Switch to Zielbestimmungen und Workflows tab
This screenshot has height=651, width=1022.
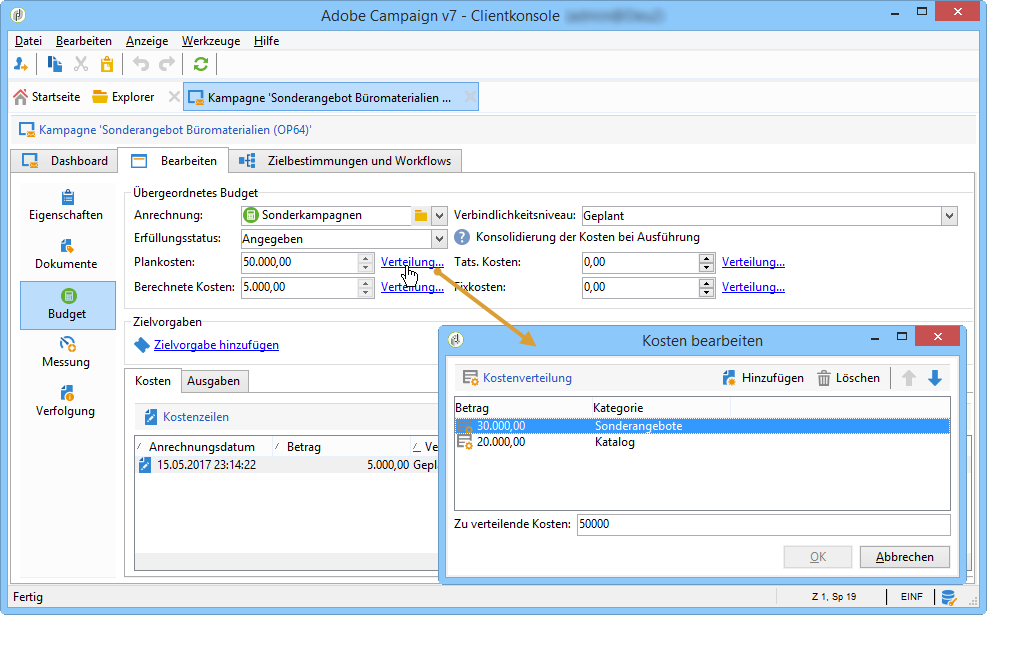point(345,160)
